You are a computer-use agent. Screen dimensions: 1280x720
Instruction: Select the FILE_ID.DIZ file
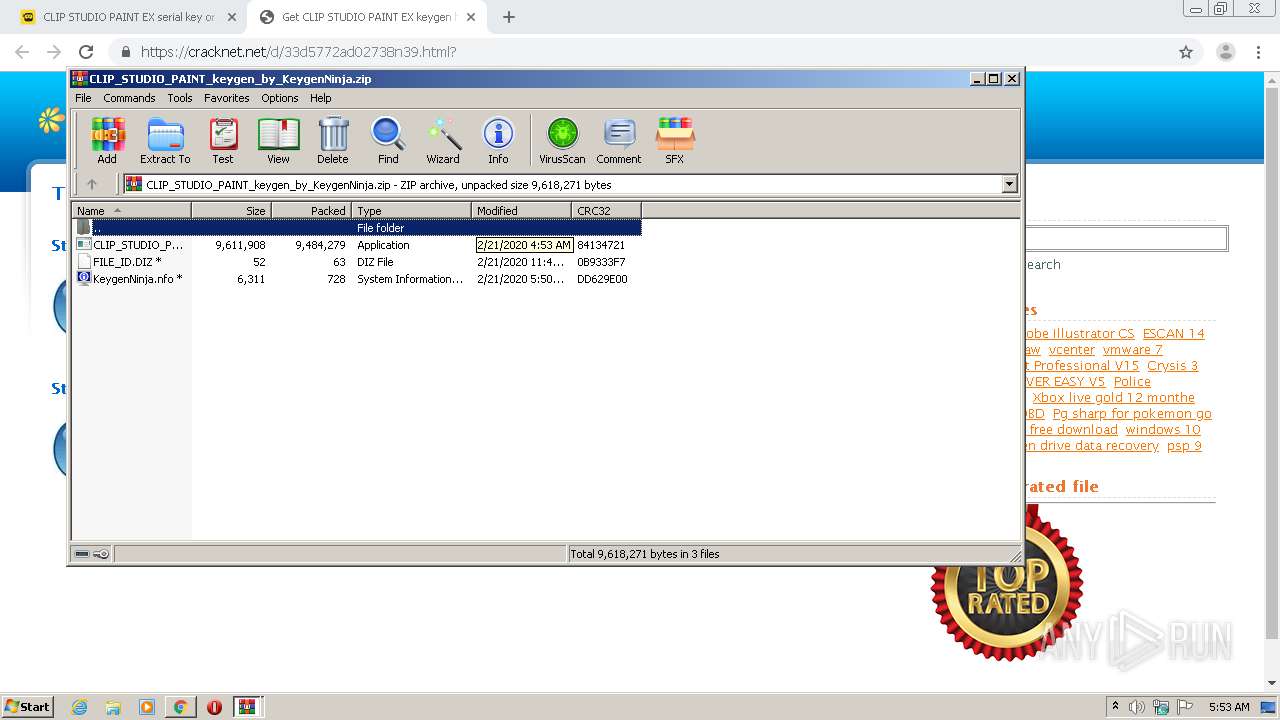pos(120,262)
